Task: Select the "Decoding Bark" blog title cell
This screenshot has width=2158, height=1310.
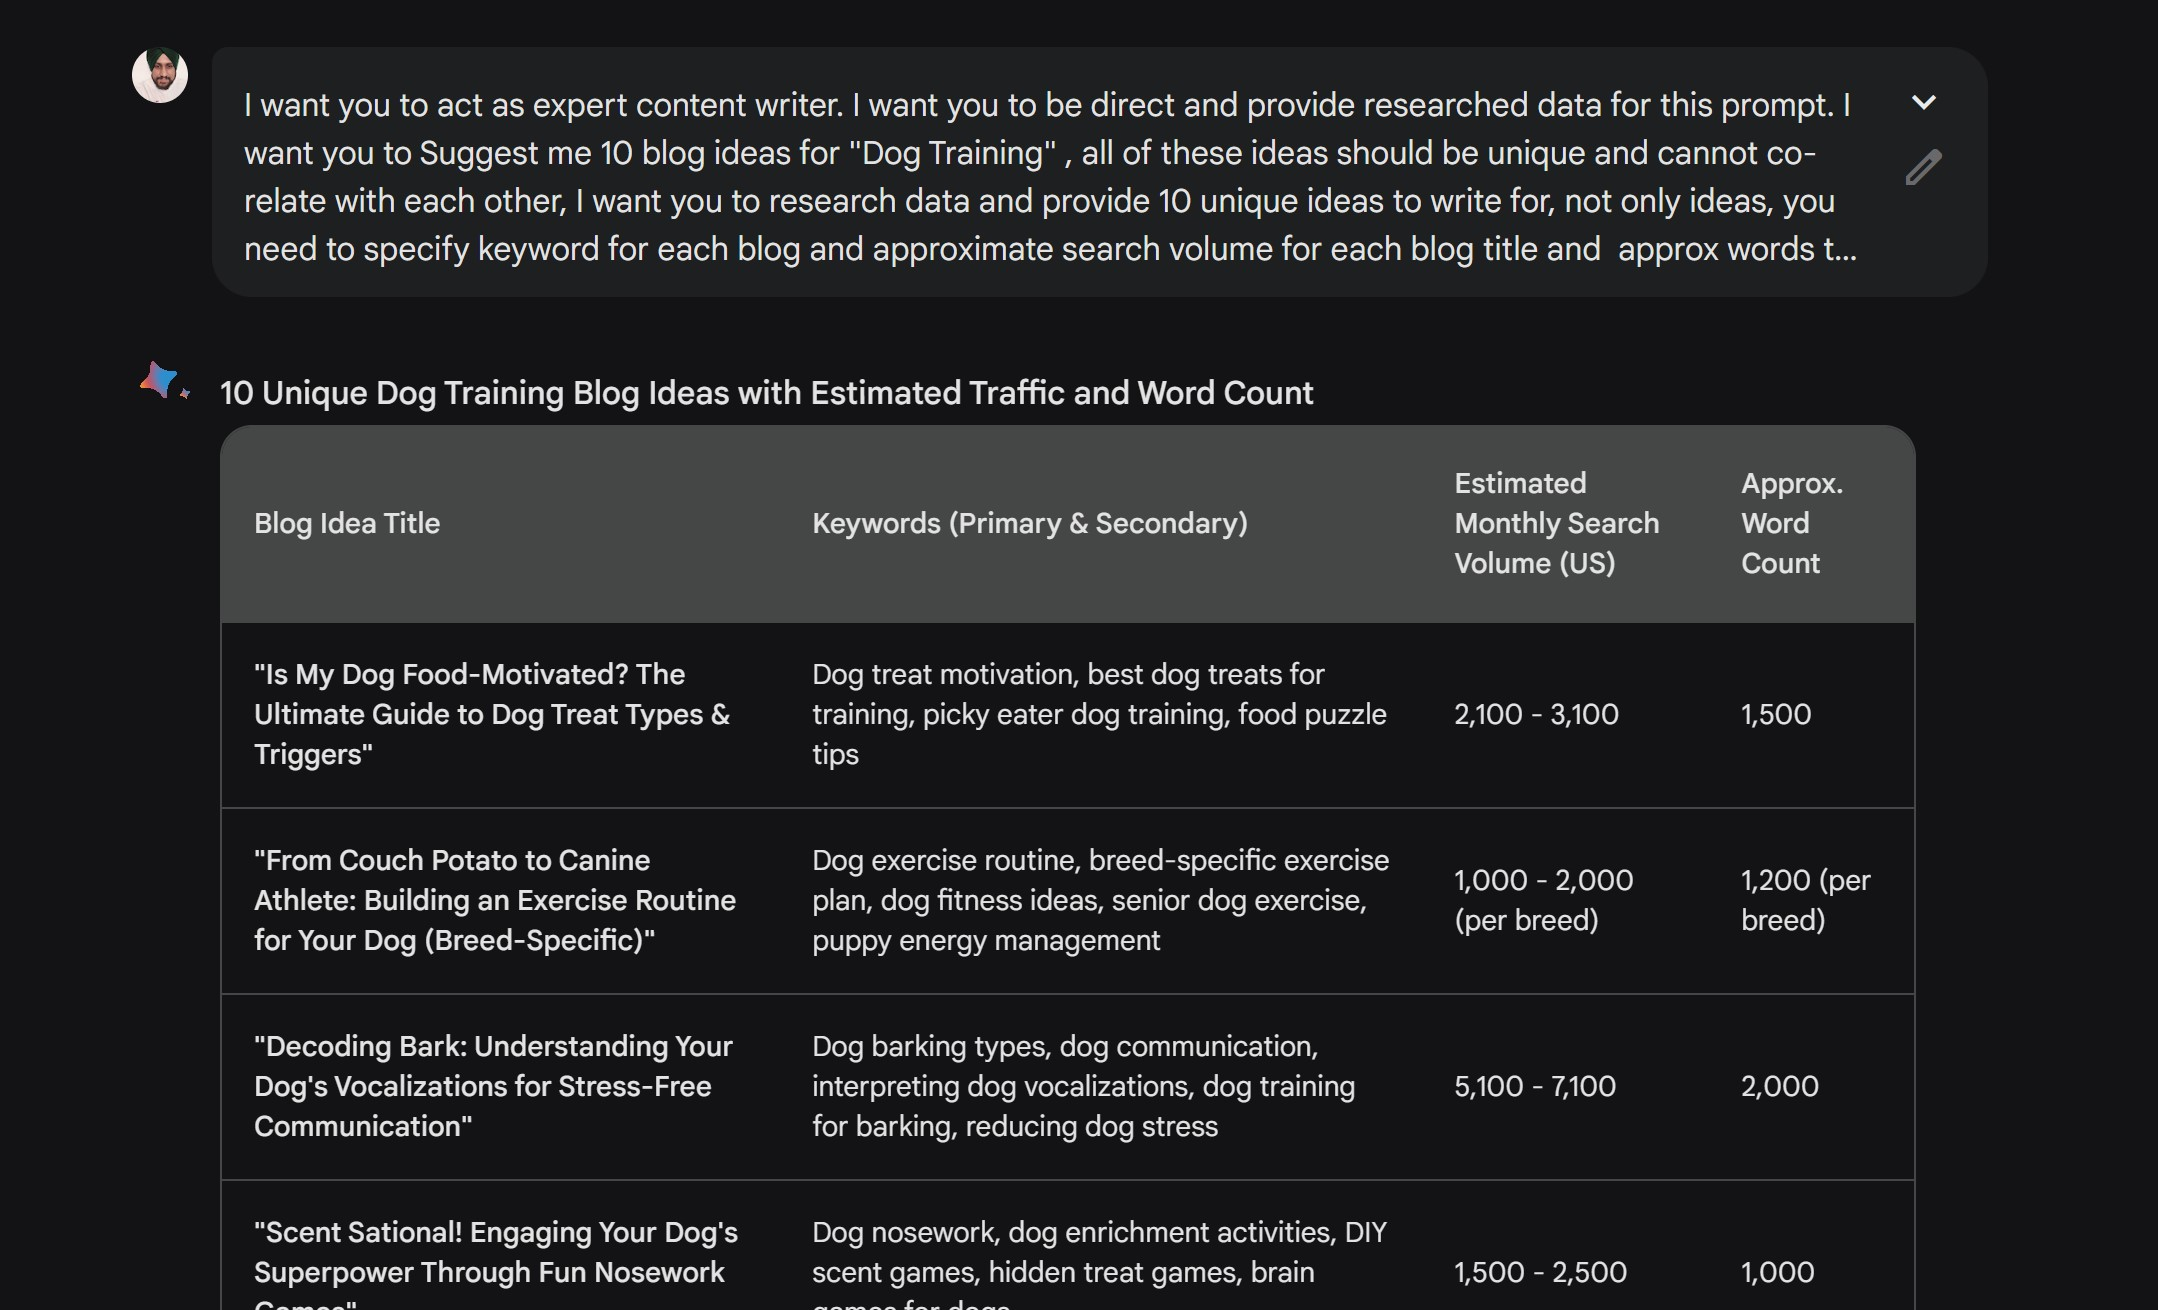Action: (493, 1086)
